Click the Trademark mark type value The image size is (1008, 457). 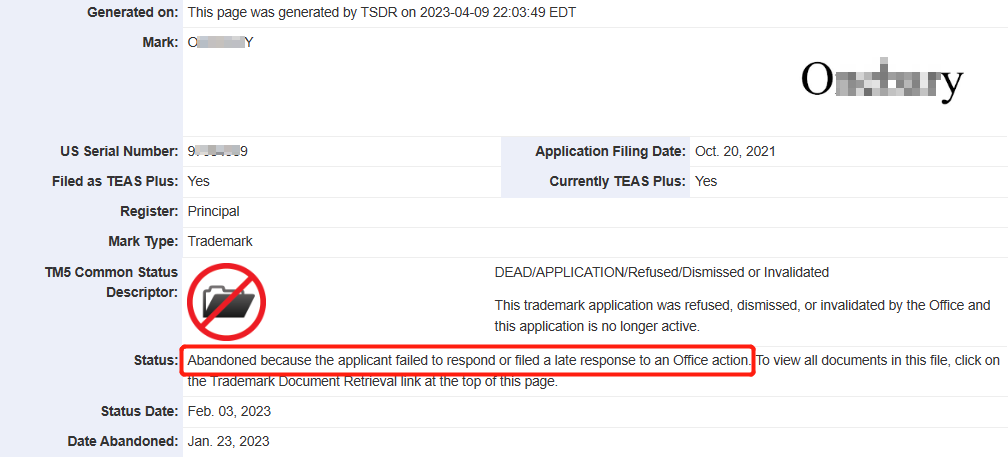220,242
